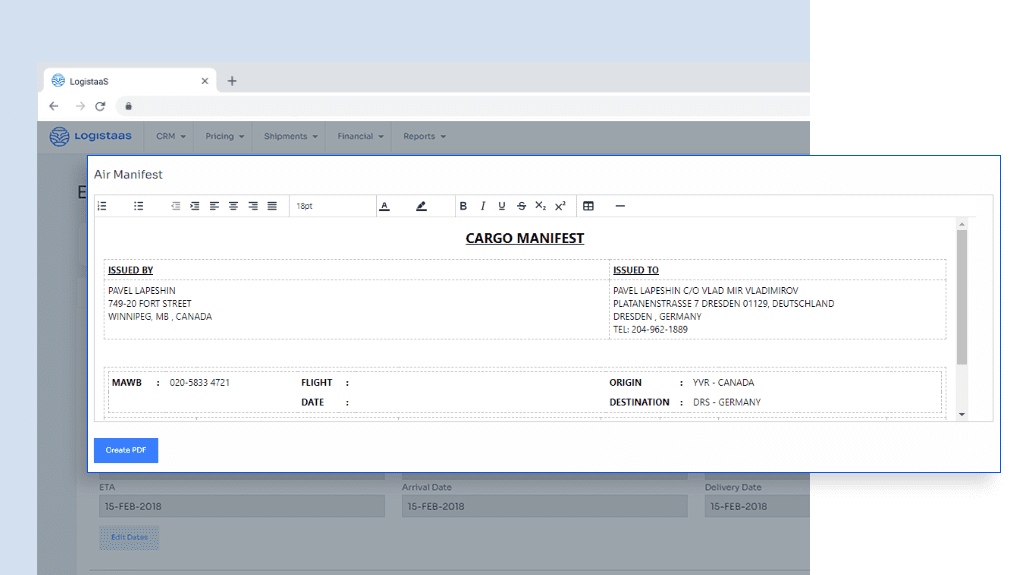Click the YVR - CANADA origin value
Image resolution: width=1012 pixels, height=575 pixels.
tap(724, 383)
